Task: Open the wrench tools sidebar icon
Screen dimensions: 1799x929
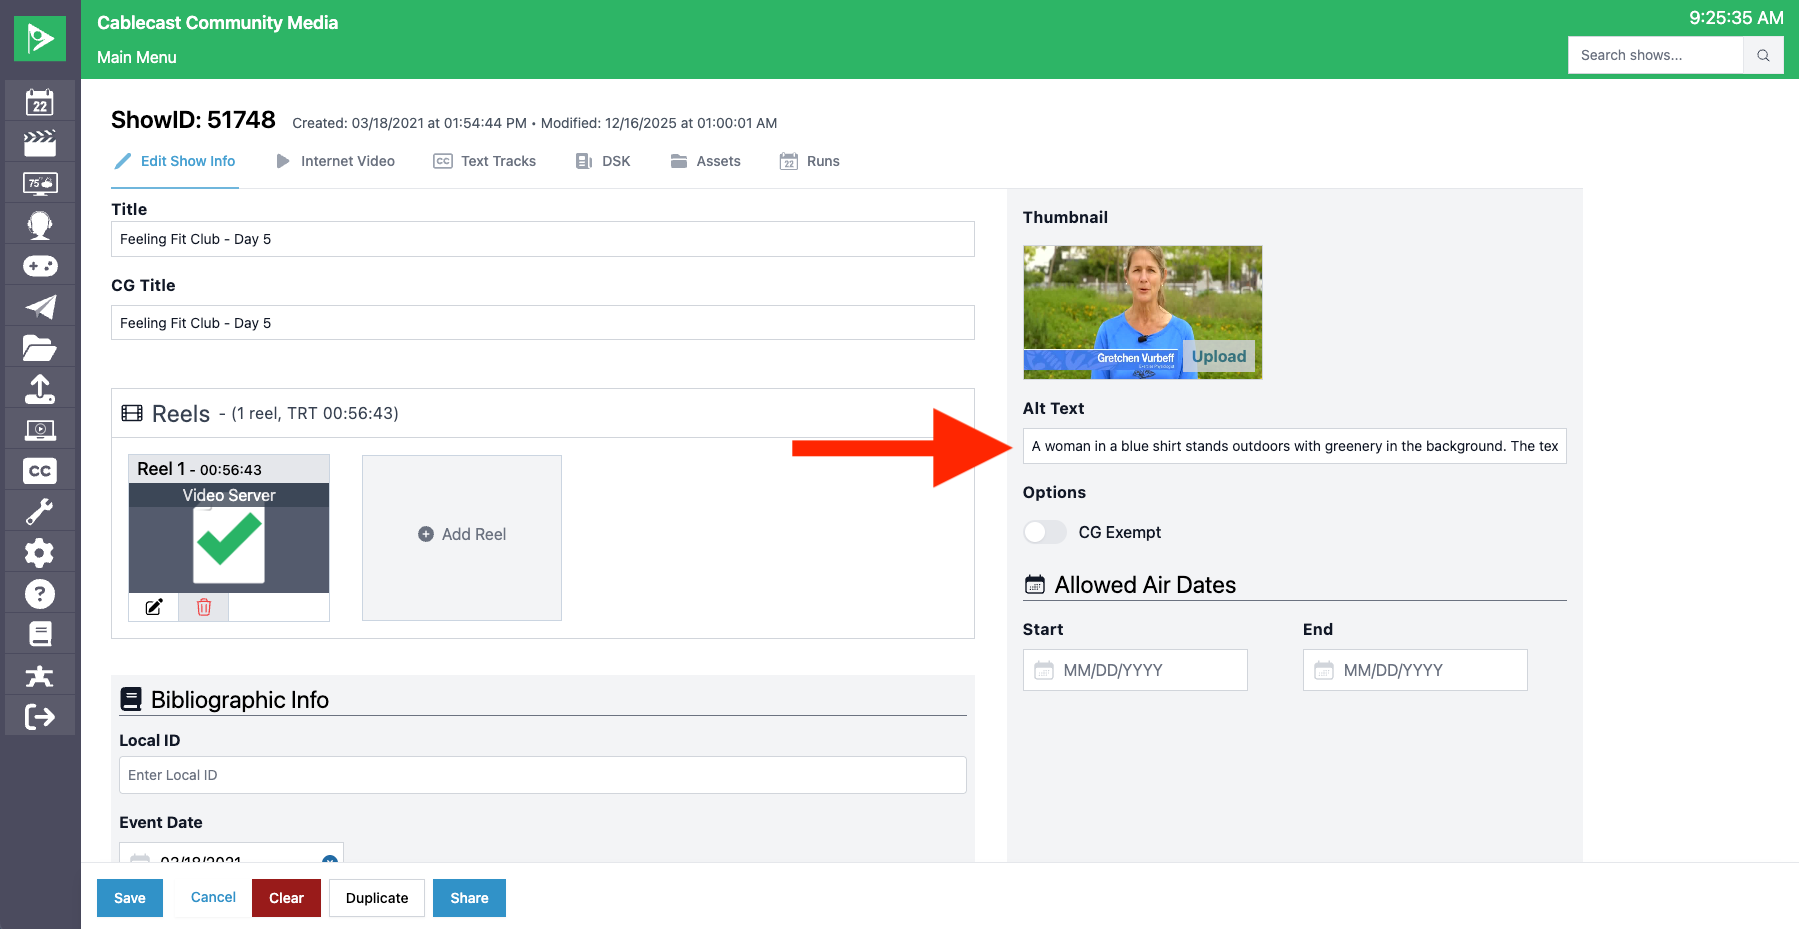Action: pos(40,512)
